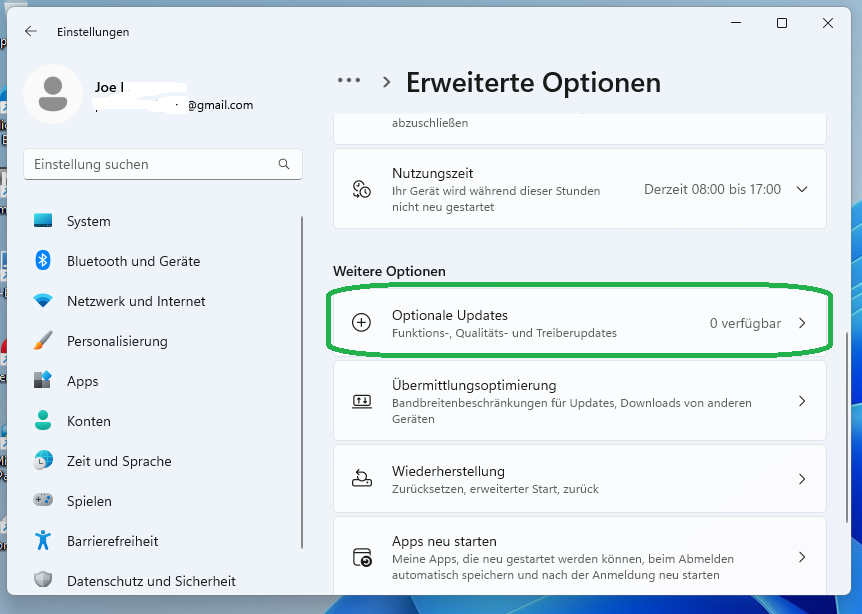Click the Datenschutz und Sicherheit shield icon
The image size is (862, 614).
[43, 581]
